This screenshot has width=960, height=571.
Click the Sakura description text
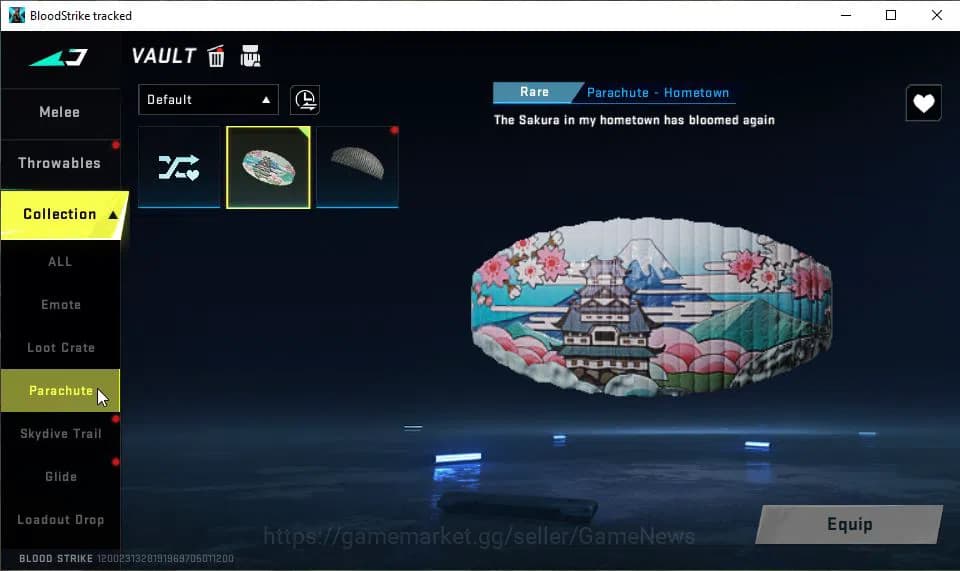[634, 120]
